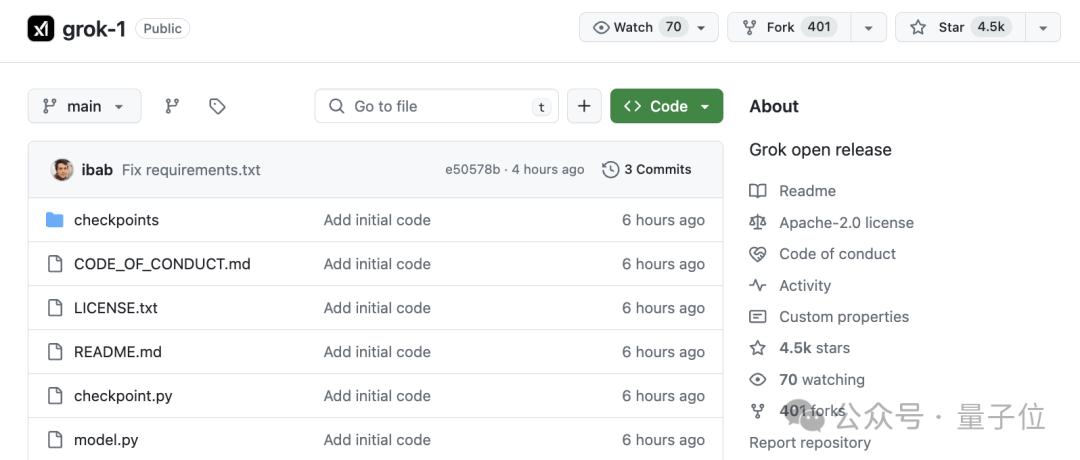Click the Report repository link
This screenshot has height=460, width=1080.
(810, 443)
